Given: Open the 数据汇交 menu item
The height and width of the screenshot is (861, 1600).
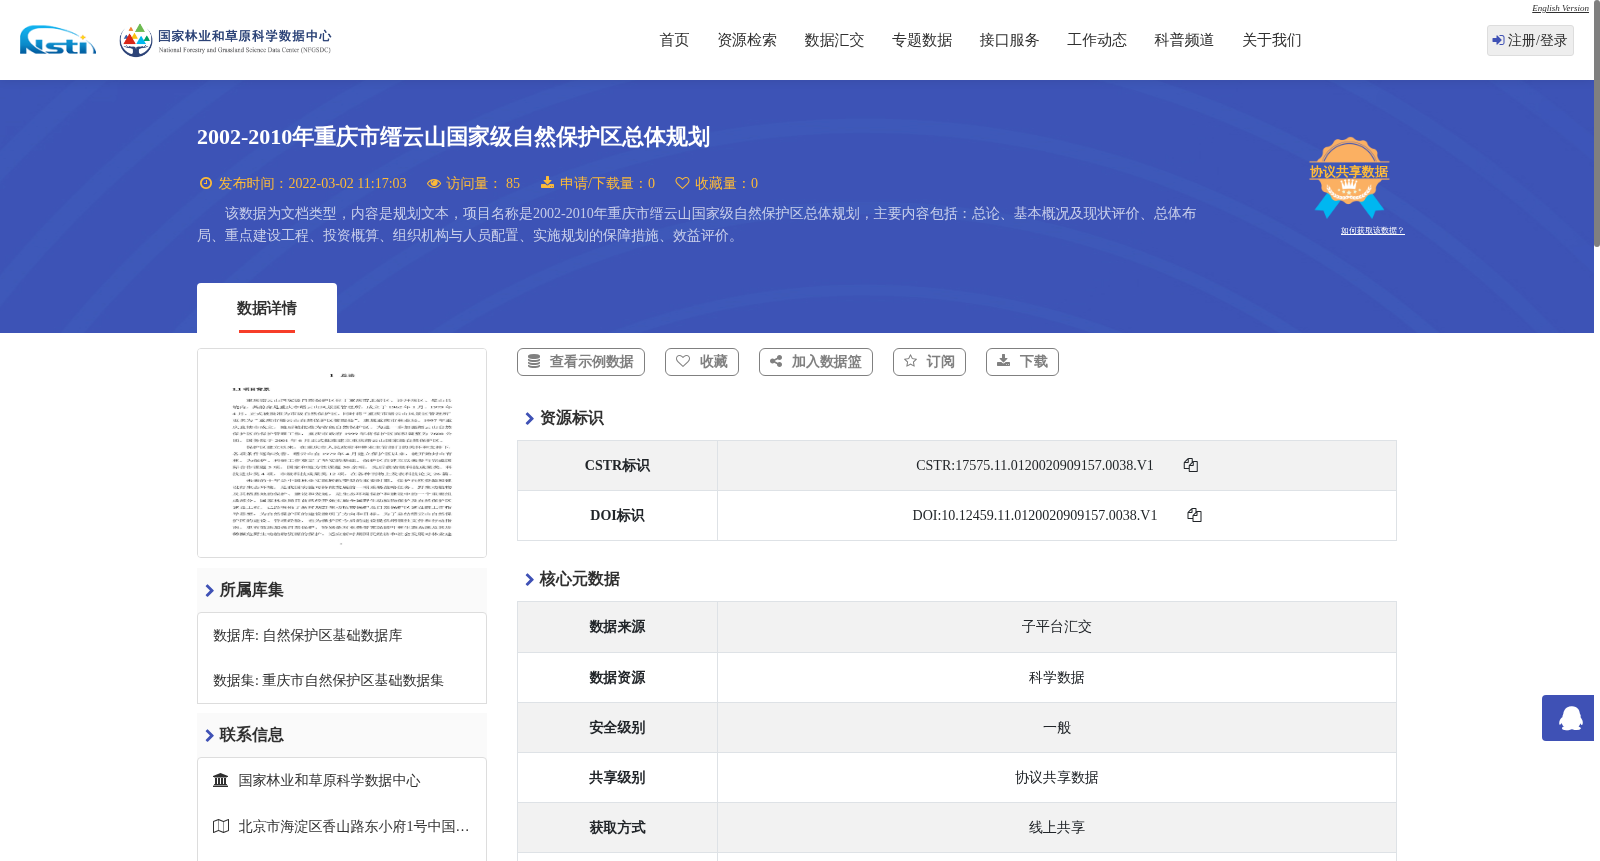Looking at the screenshot, I should [834, 40].
